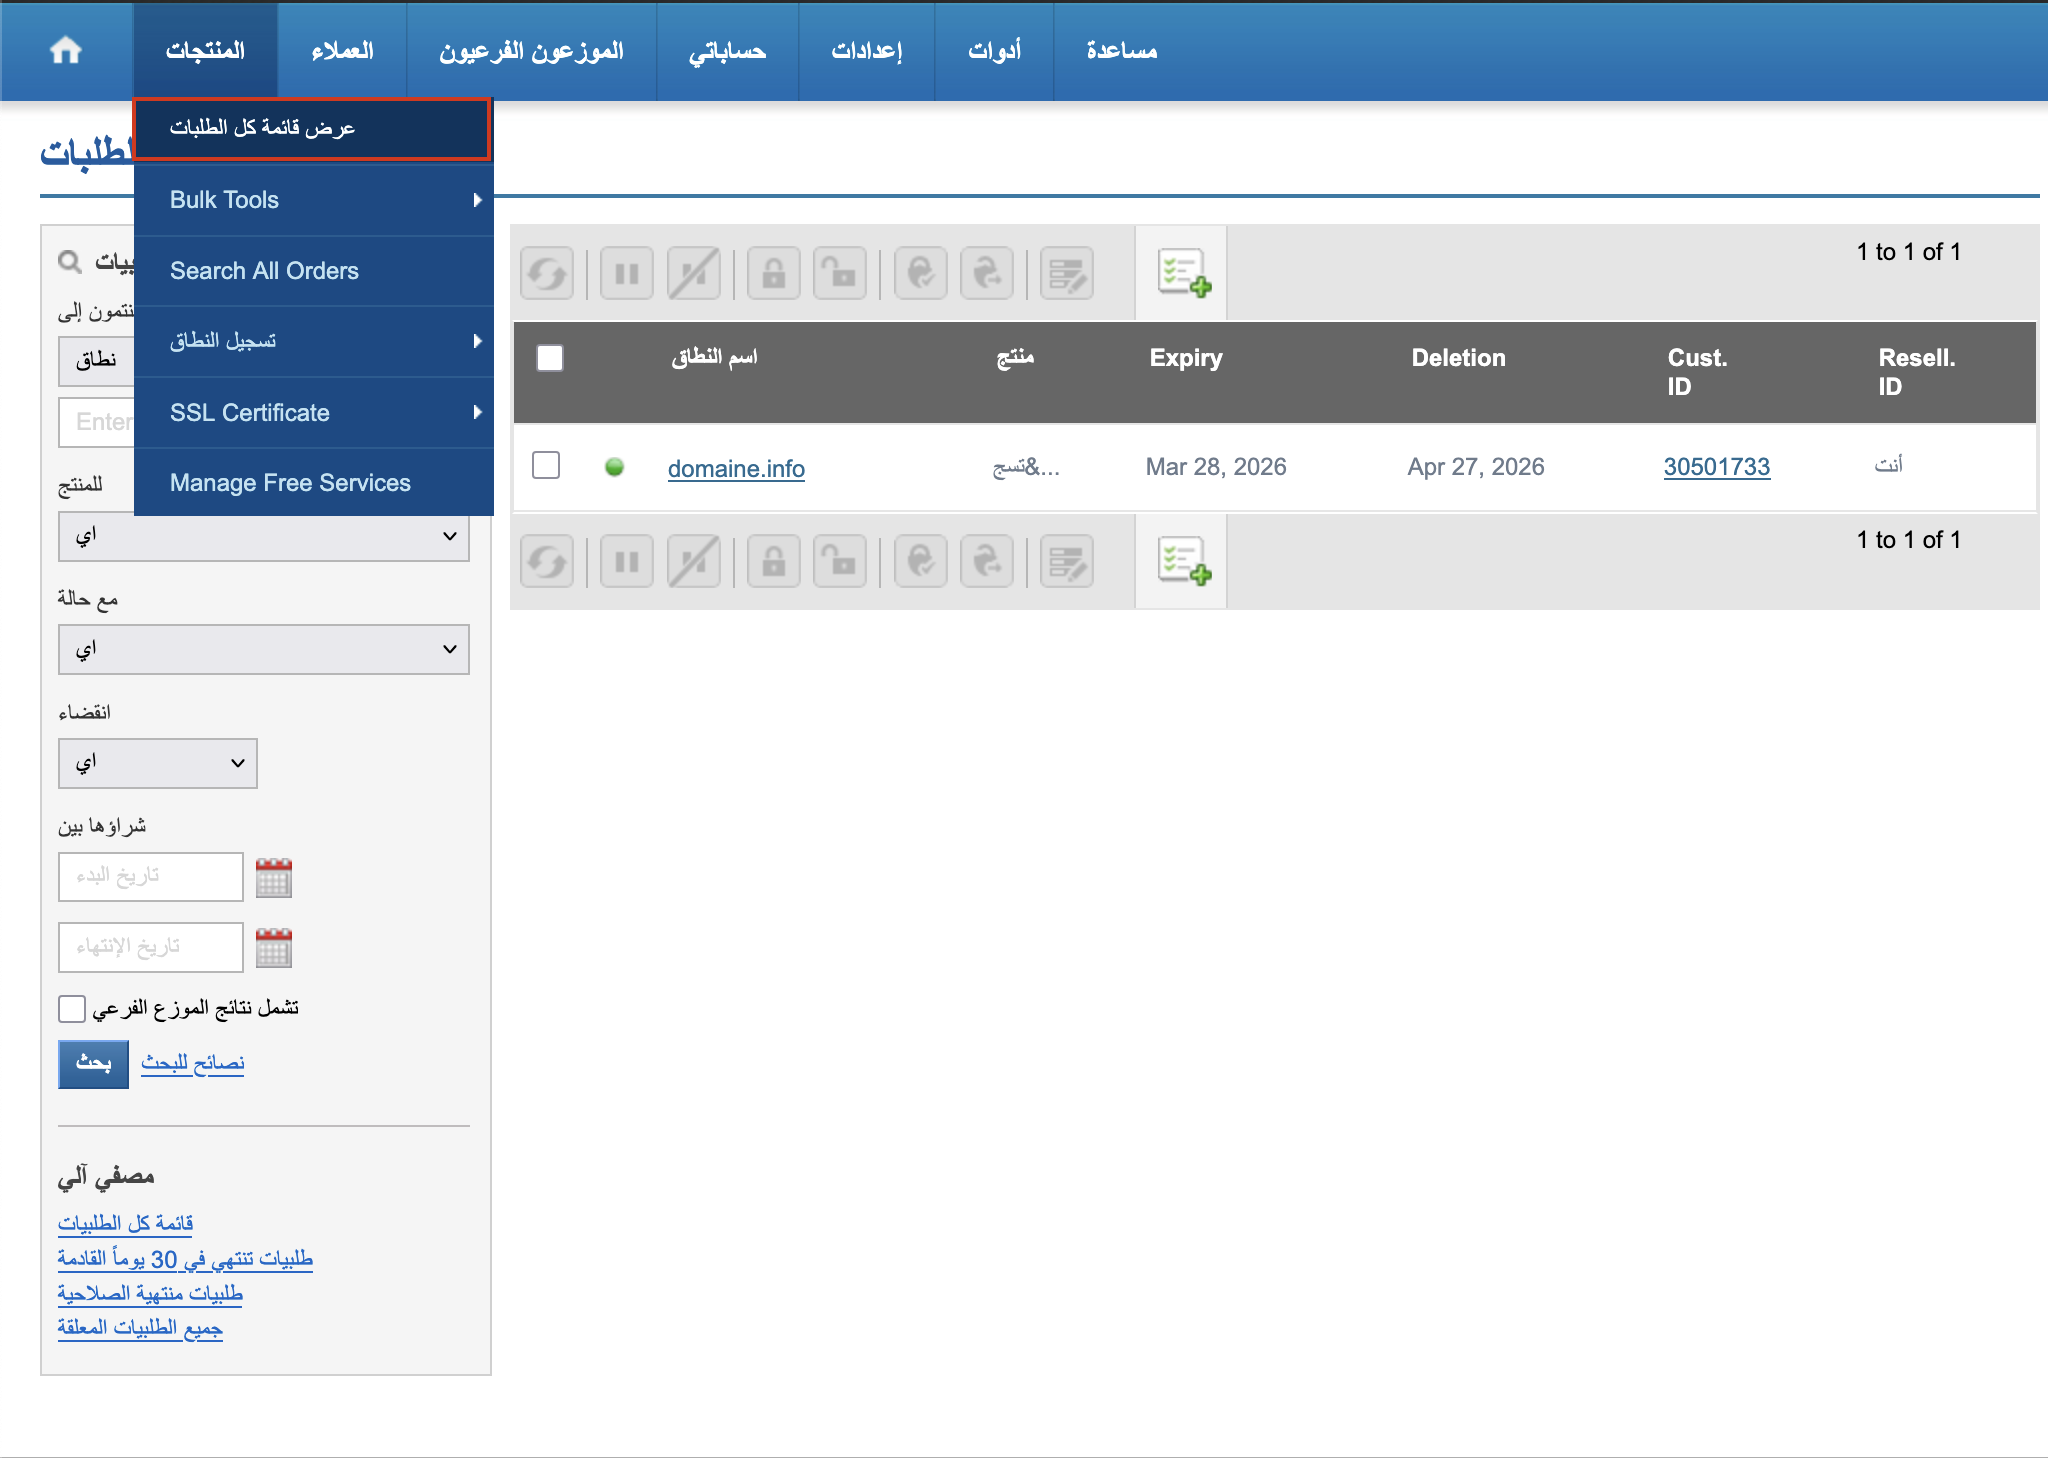Click the privacy-check icon in bottom toolbar

coord(921,561)
